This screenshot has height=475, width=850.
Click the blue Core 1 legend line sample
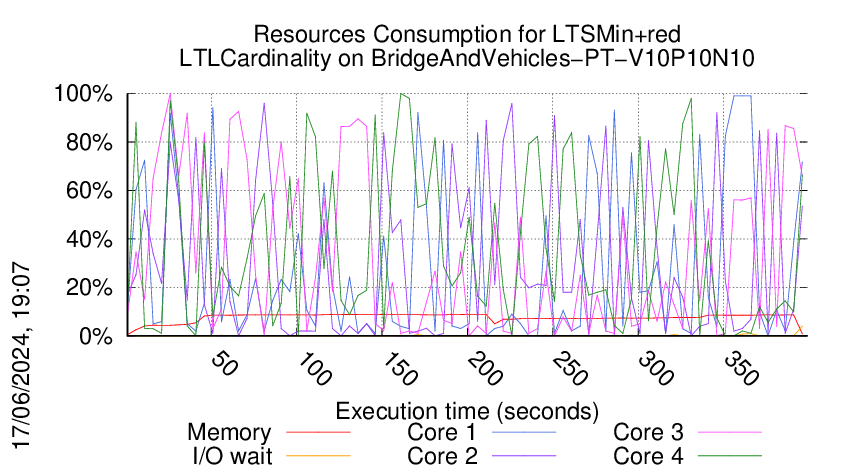click(x=524, y=432)
